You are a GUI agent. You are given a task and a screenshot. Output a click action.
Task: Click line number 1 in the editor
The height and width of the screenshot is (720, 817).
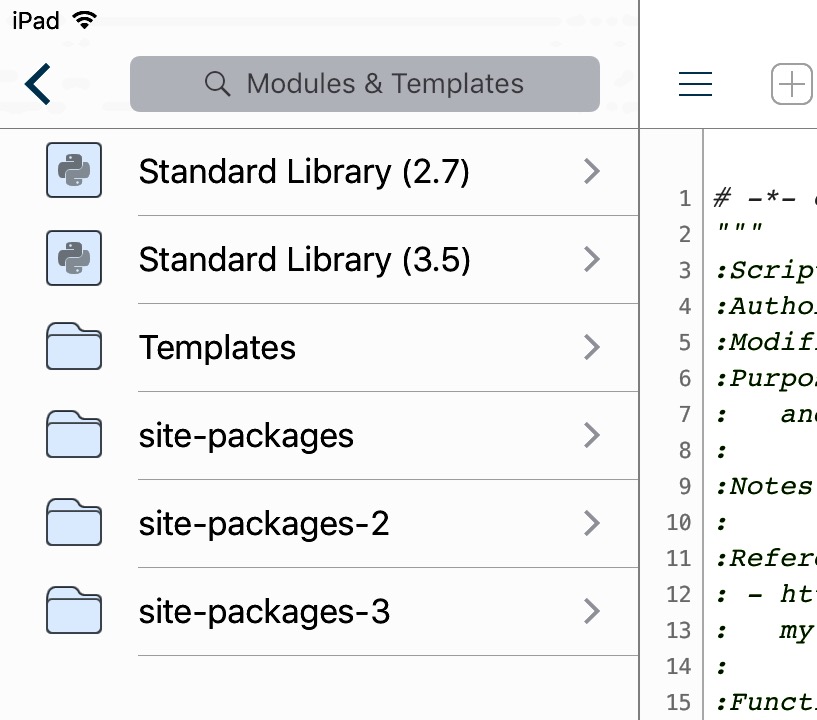pos(685,198)
